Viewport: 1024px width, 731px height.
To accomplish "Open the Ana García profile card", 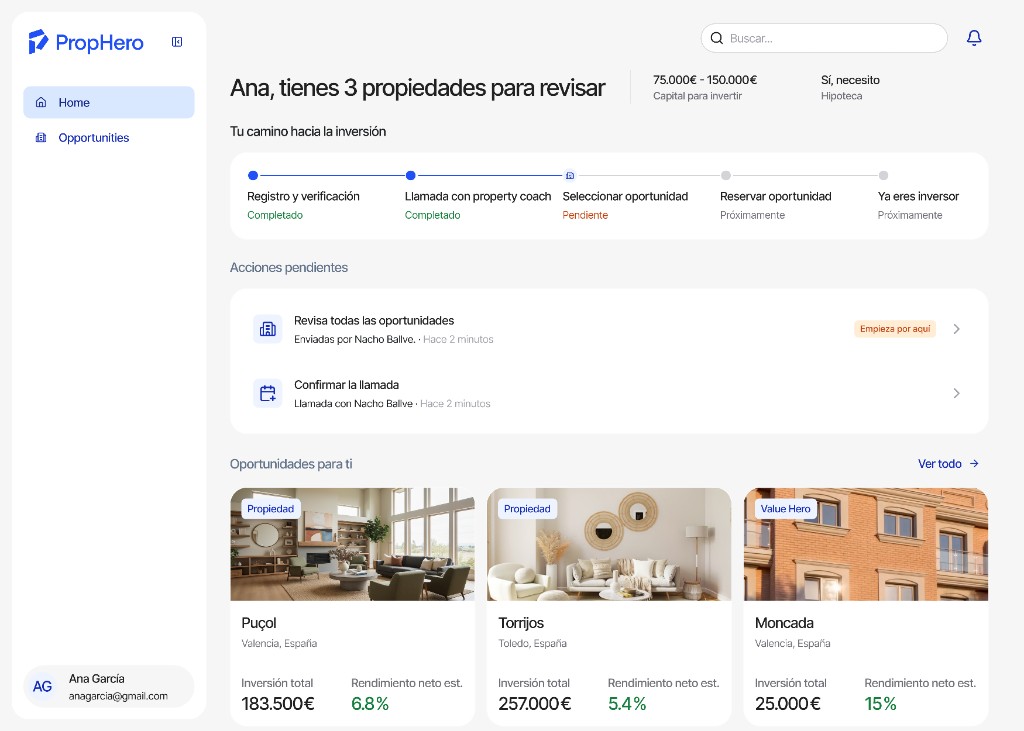I will coord(108,686).
